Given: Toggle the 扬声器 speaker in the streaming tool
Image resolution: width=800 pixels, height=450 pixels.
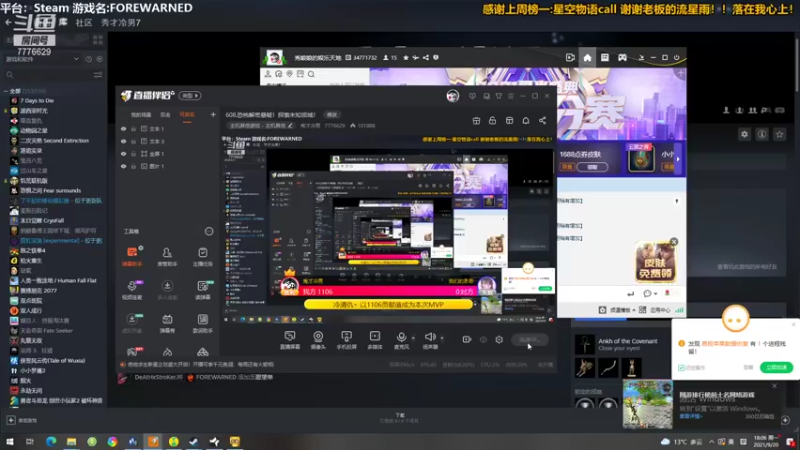Looking at the screenshot, I should pyautogui.click(x=430, y=340).
